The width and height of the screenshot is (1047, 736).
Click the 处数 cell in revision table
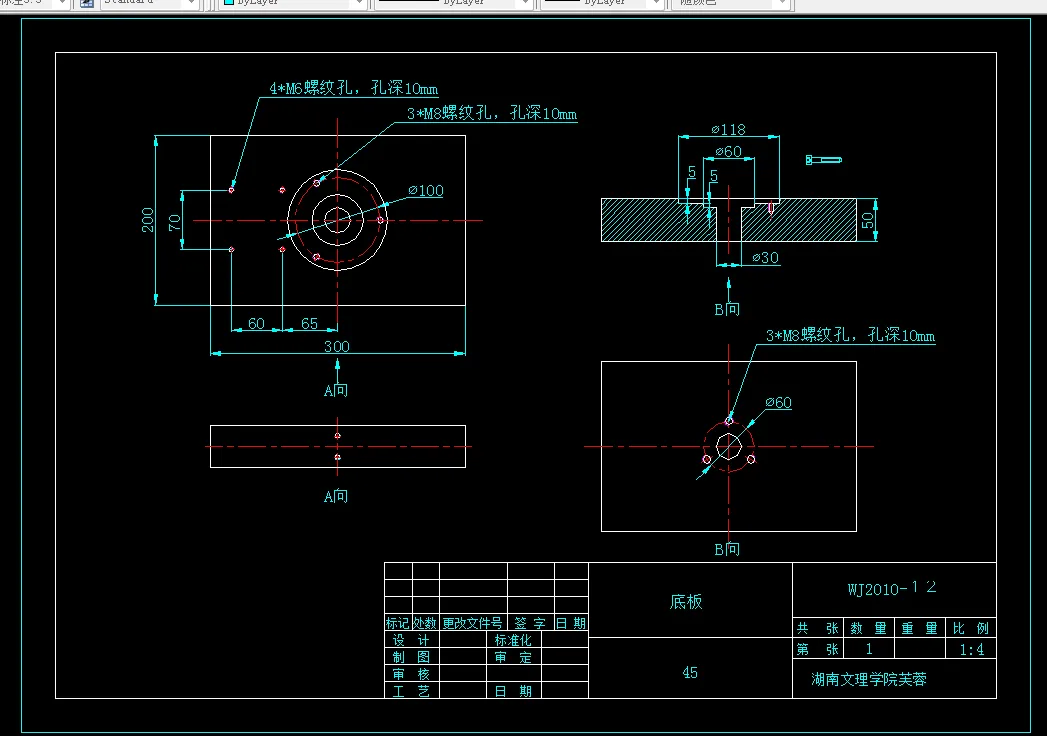pos(425,622)
